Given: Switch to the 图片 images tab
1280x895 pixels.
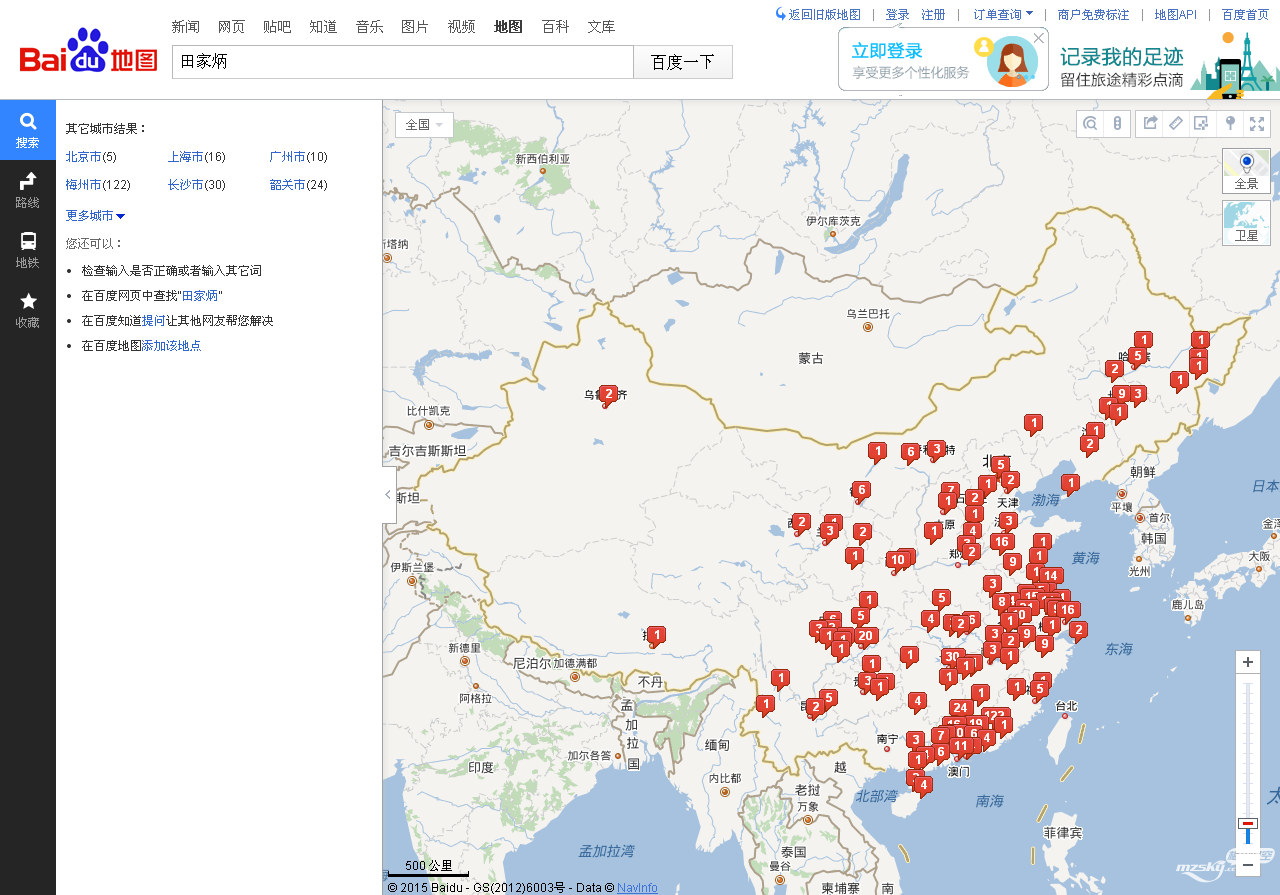Looking at the screenshot, I should tap(415, 27).
